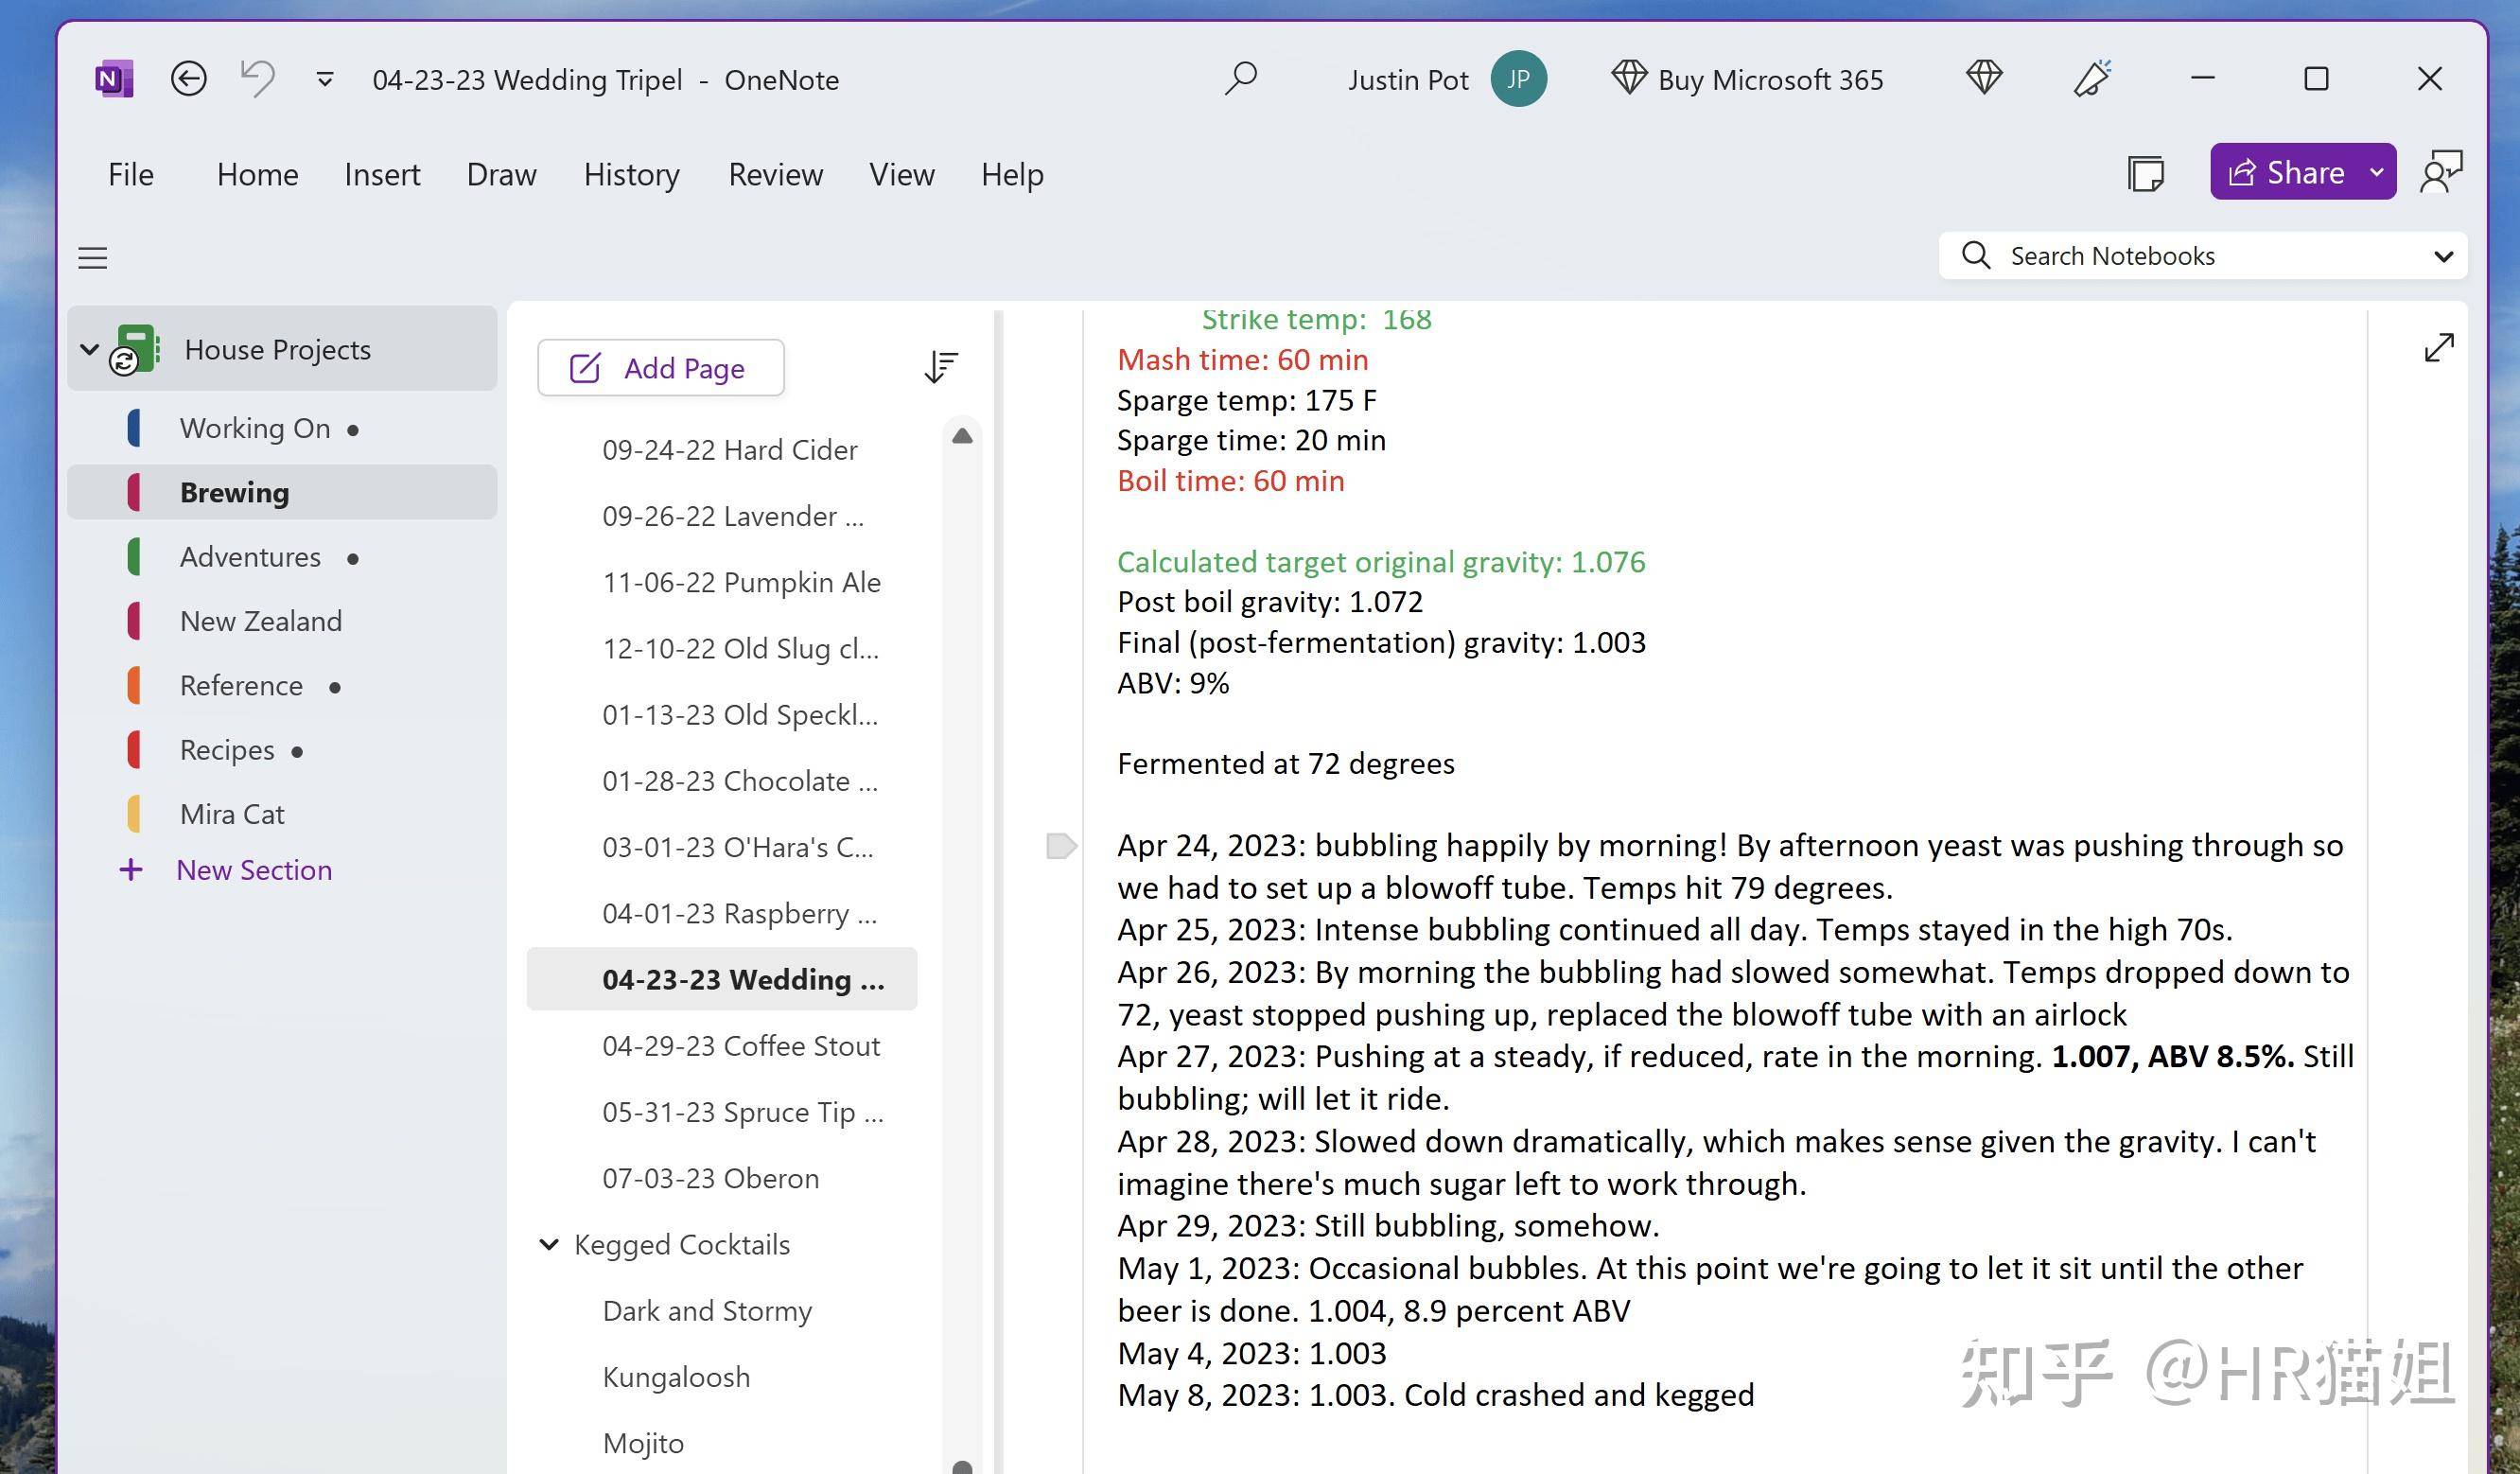Click the standalone diamond premium icon
The width and height of the screenshot is (2520, 1474).
[x=1984, y=78]
